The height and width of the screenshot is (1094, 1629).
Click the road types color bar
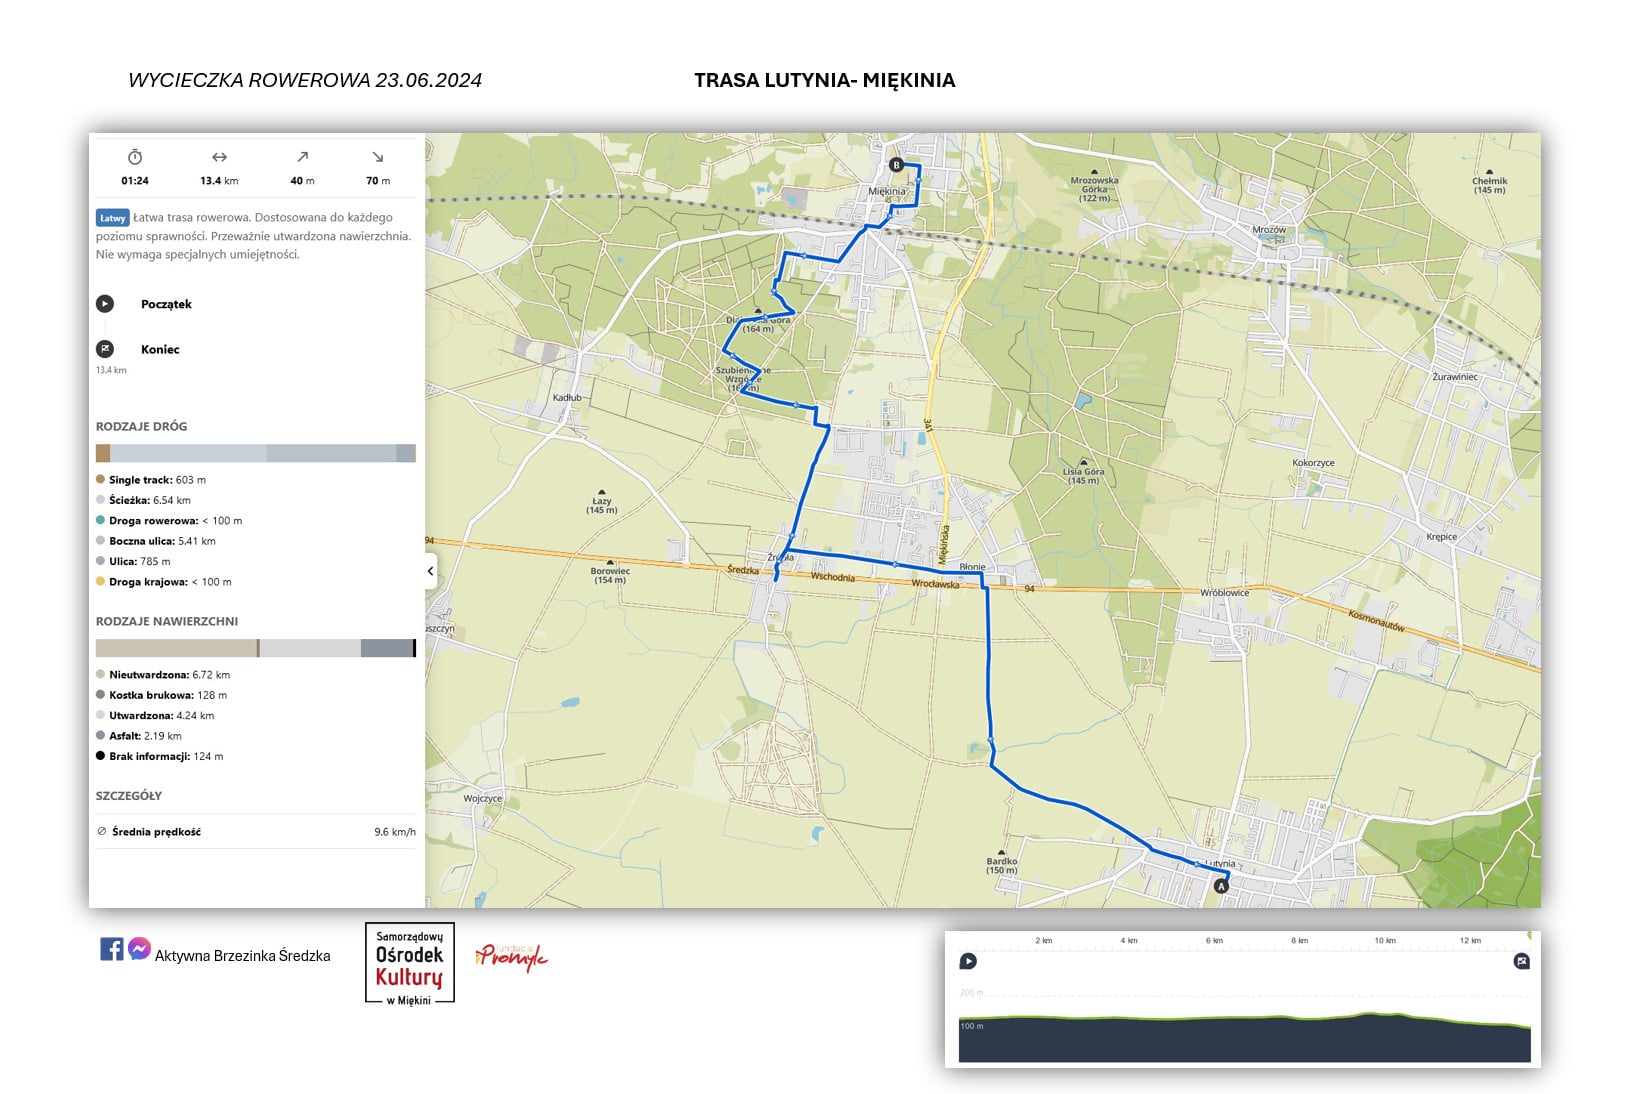pyautogui.click(x=255, y=454)
